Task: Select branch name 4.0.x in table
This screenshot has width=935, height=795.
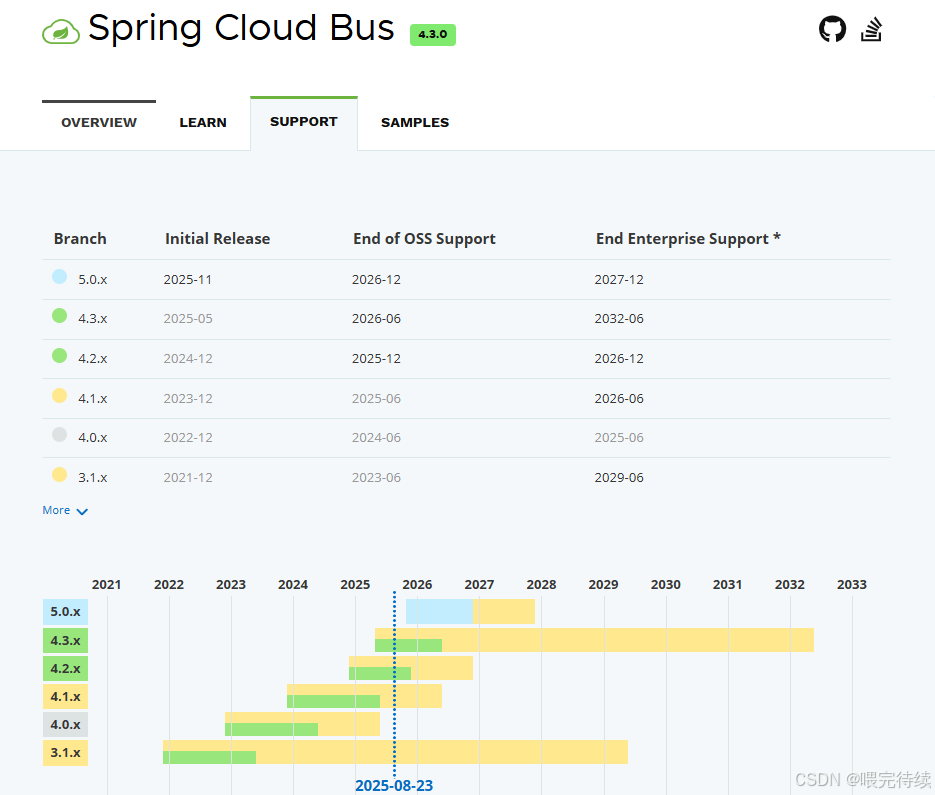Action: pyautogui.click(x=92, y=438)
